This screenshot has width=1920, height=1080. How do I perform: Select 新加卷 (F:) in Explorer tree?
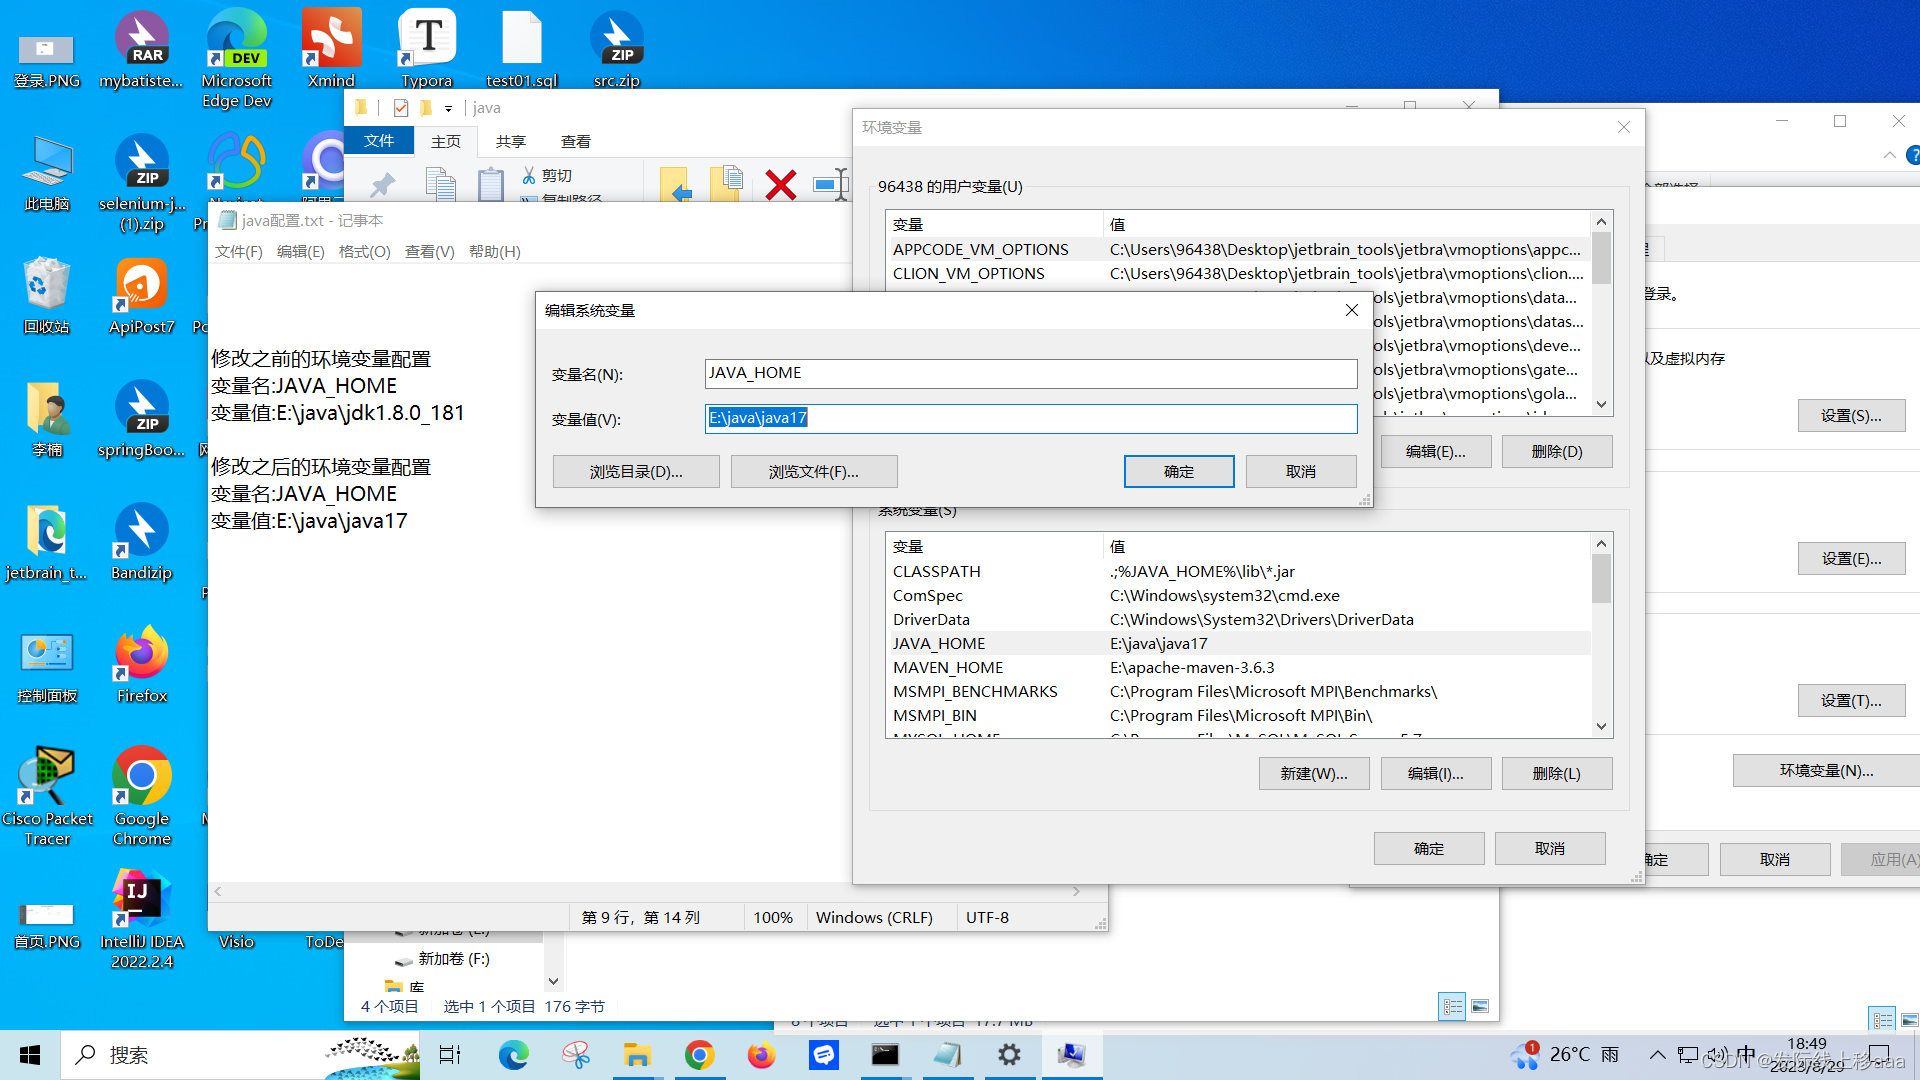pos(443,959)
